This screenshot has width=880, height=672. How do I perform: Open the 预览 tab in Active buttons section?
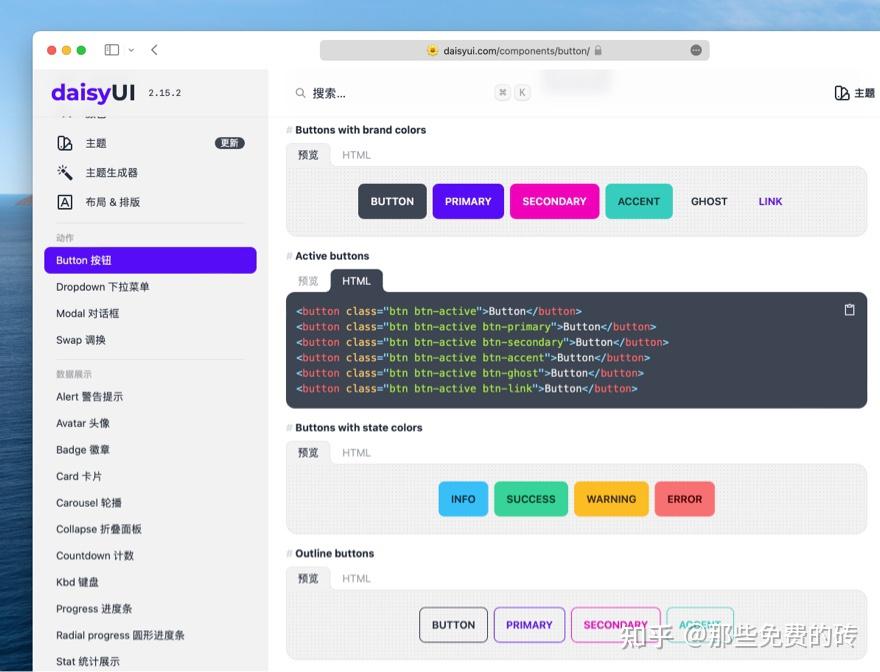[x=308, y=281]
